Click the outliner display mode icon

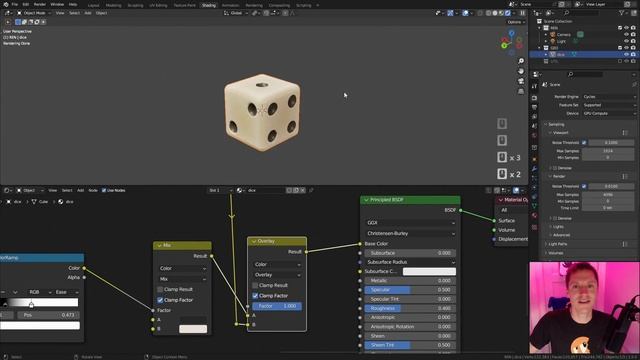coord(549,13)
